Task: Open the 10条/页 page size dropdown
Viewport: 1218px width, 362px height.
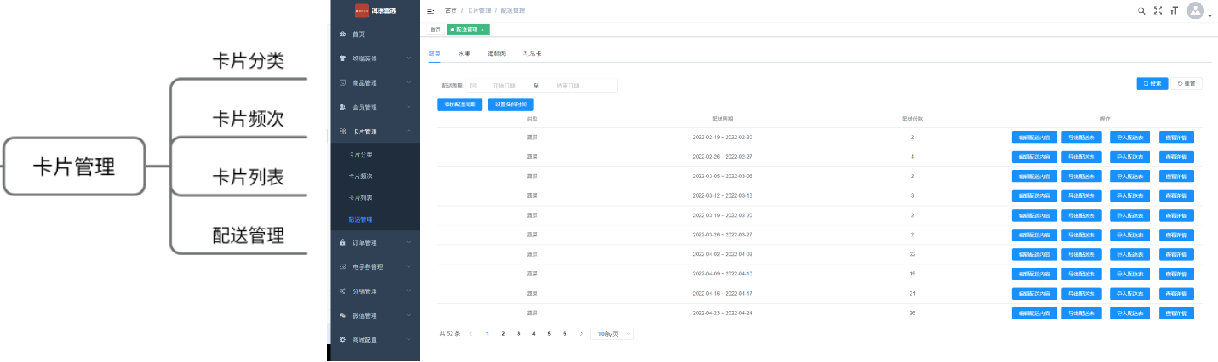Action: click(611, 333)
